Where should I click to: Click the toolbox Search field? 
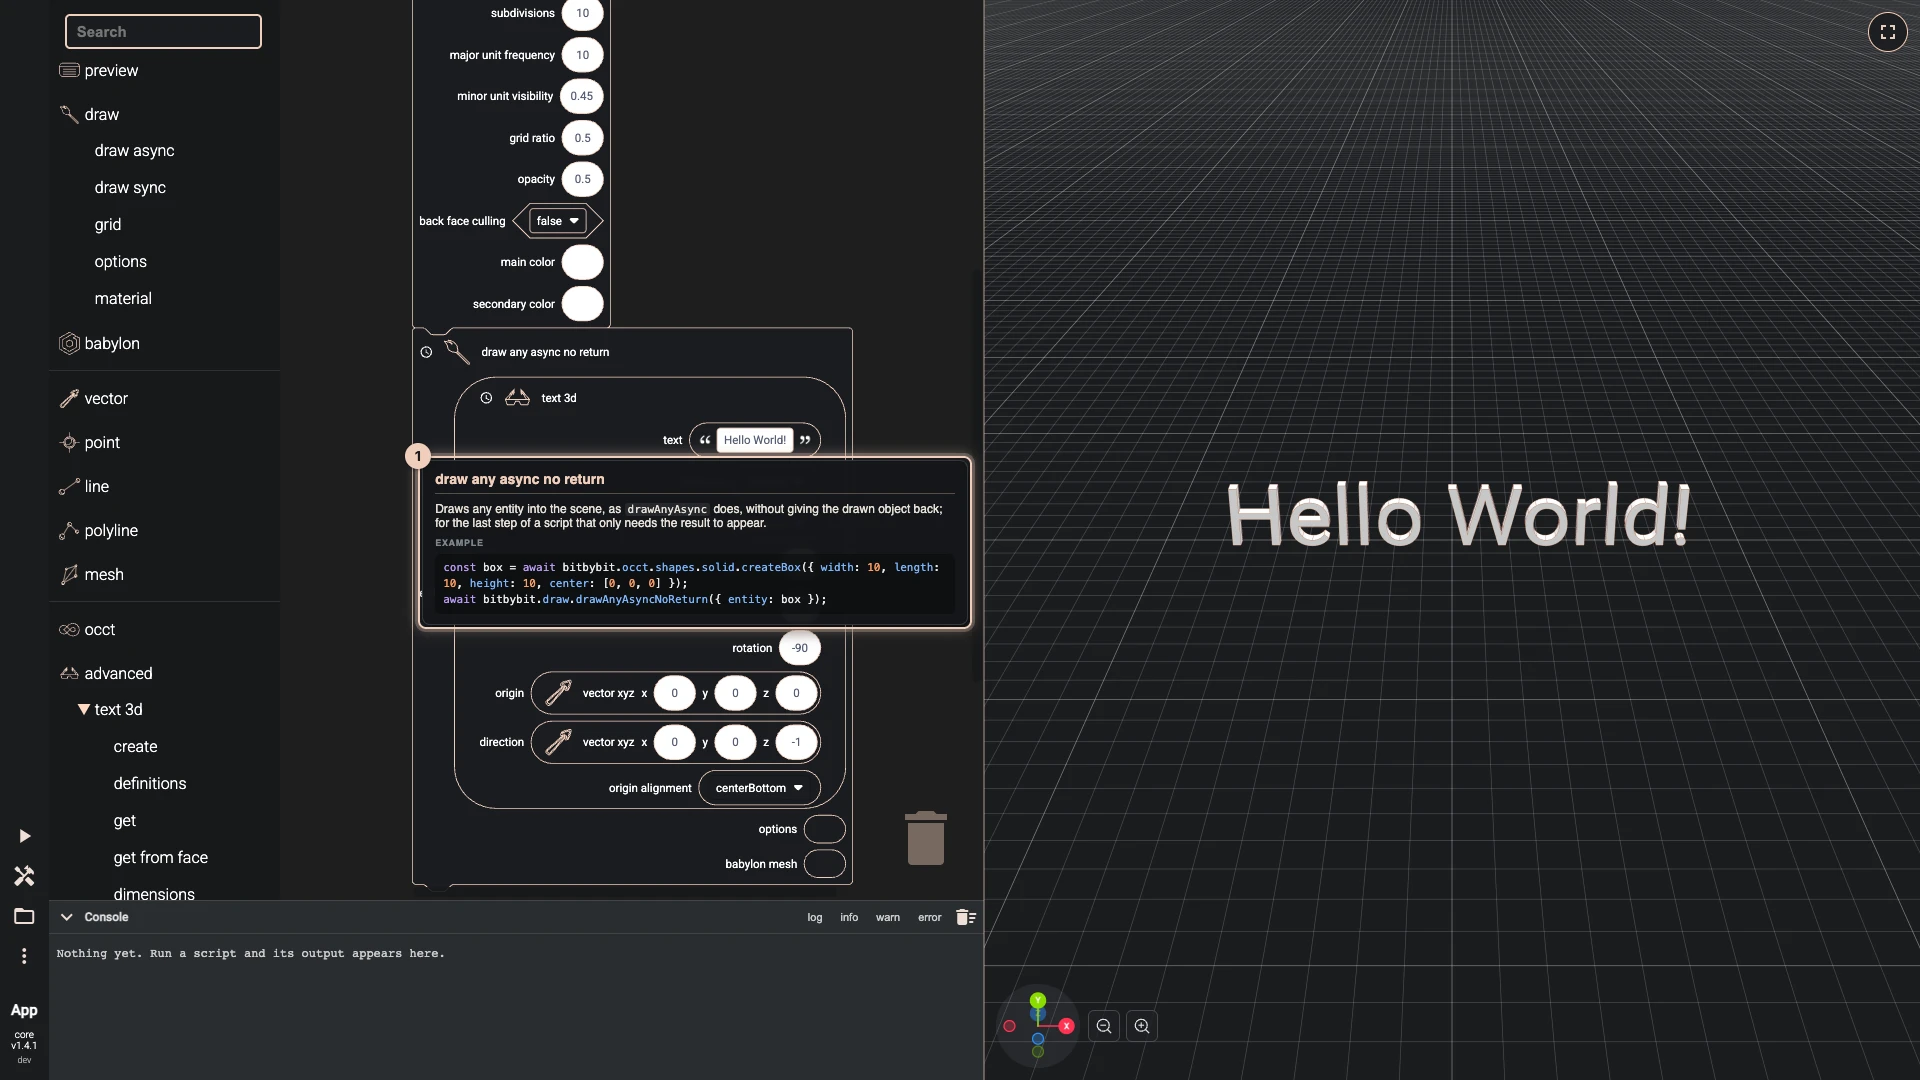(x=163, y=32)
